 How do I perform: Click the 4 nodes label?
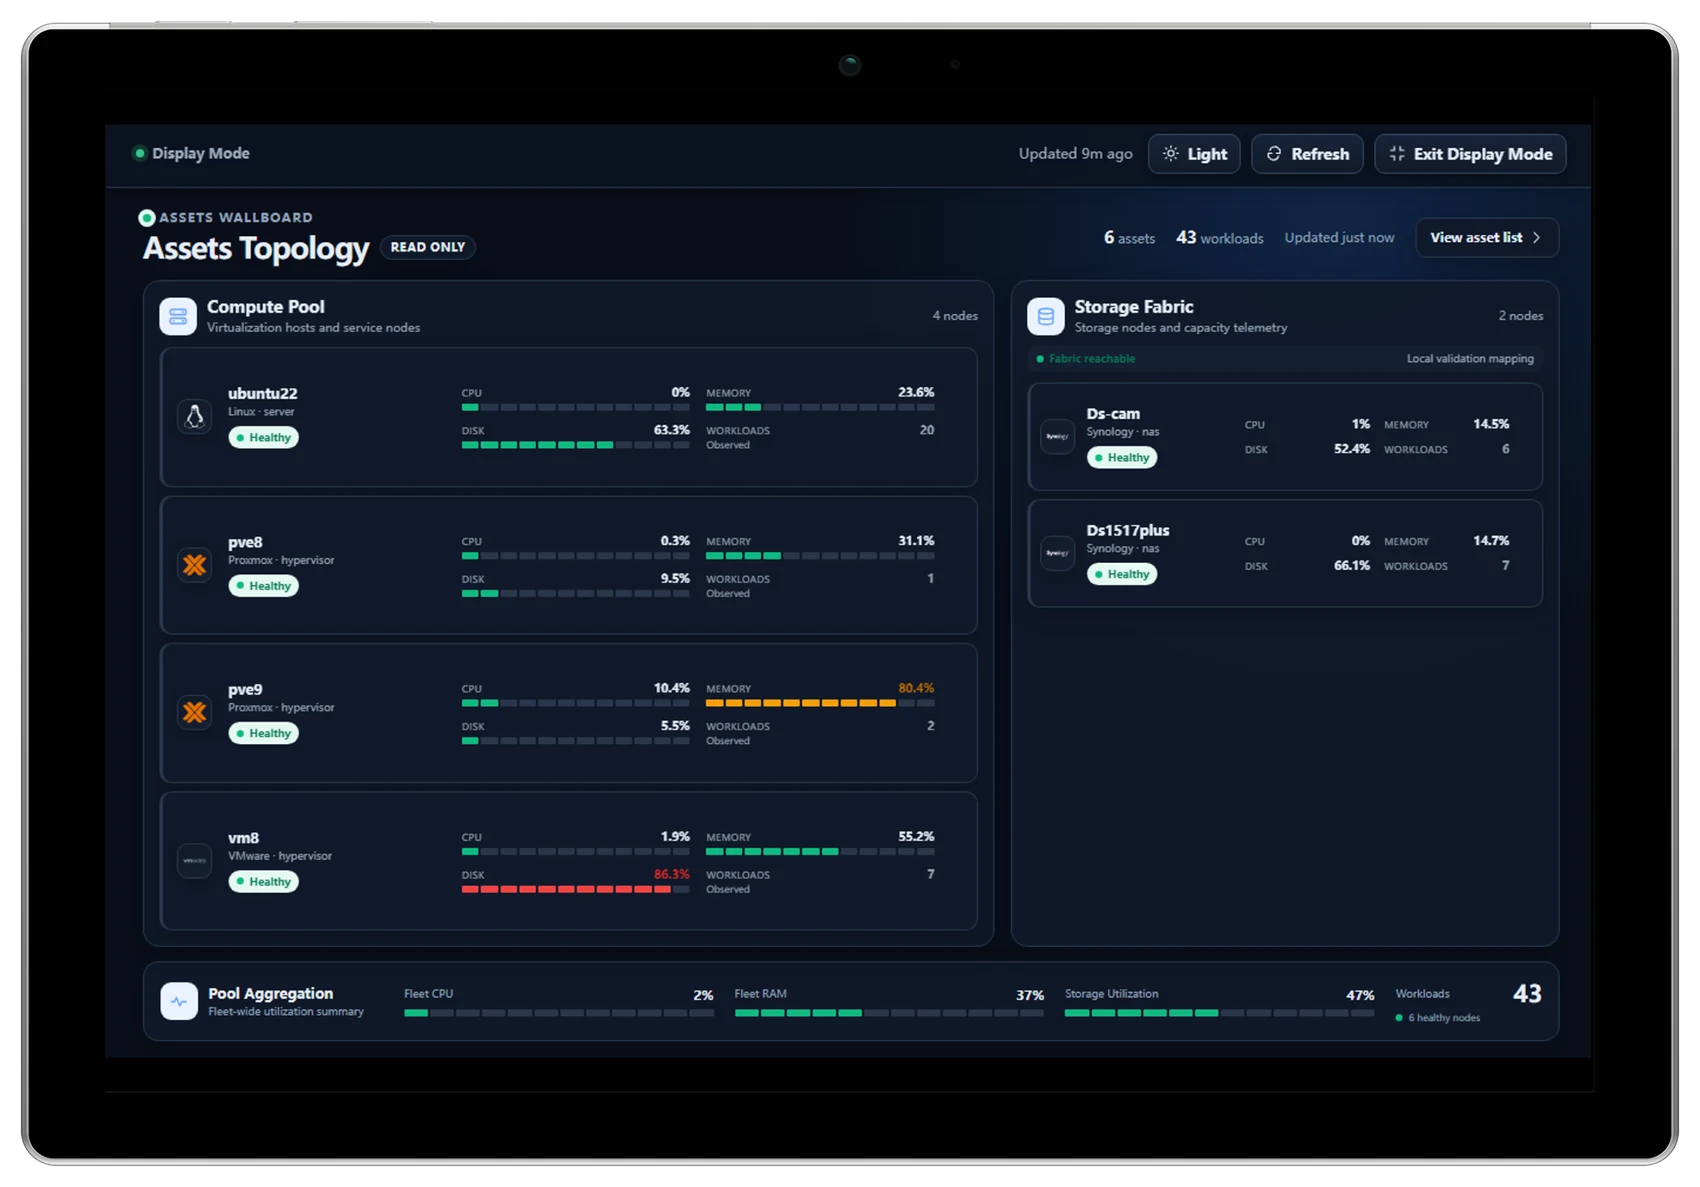pos(955,316)
